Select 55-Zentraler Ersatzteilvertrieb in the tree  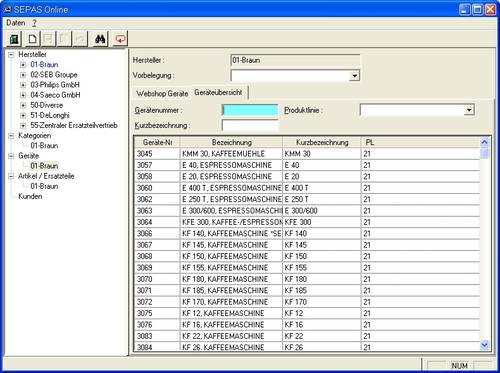coord(74,126)
